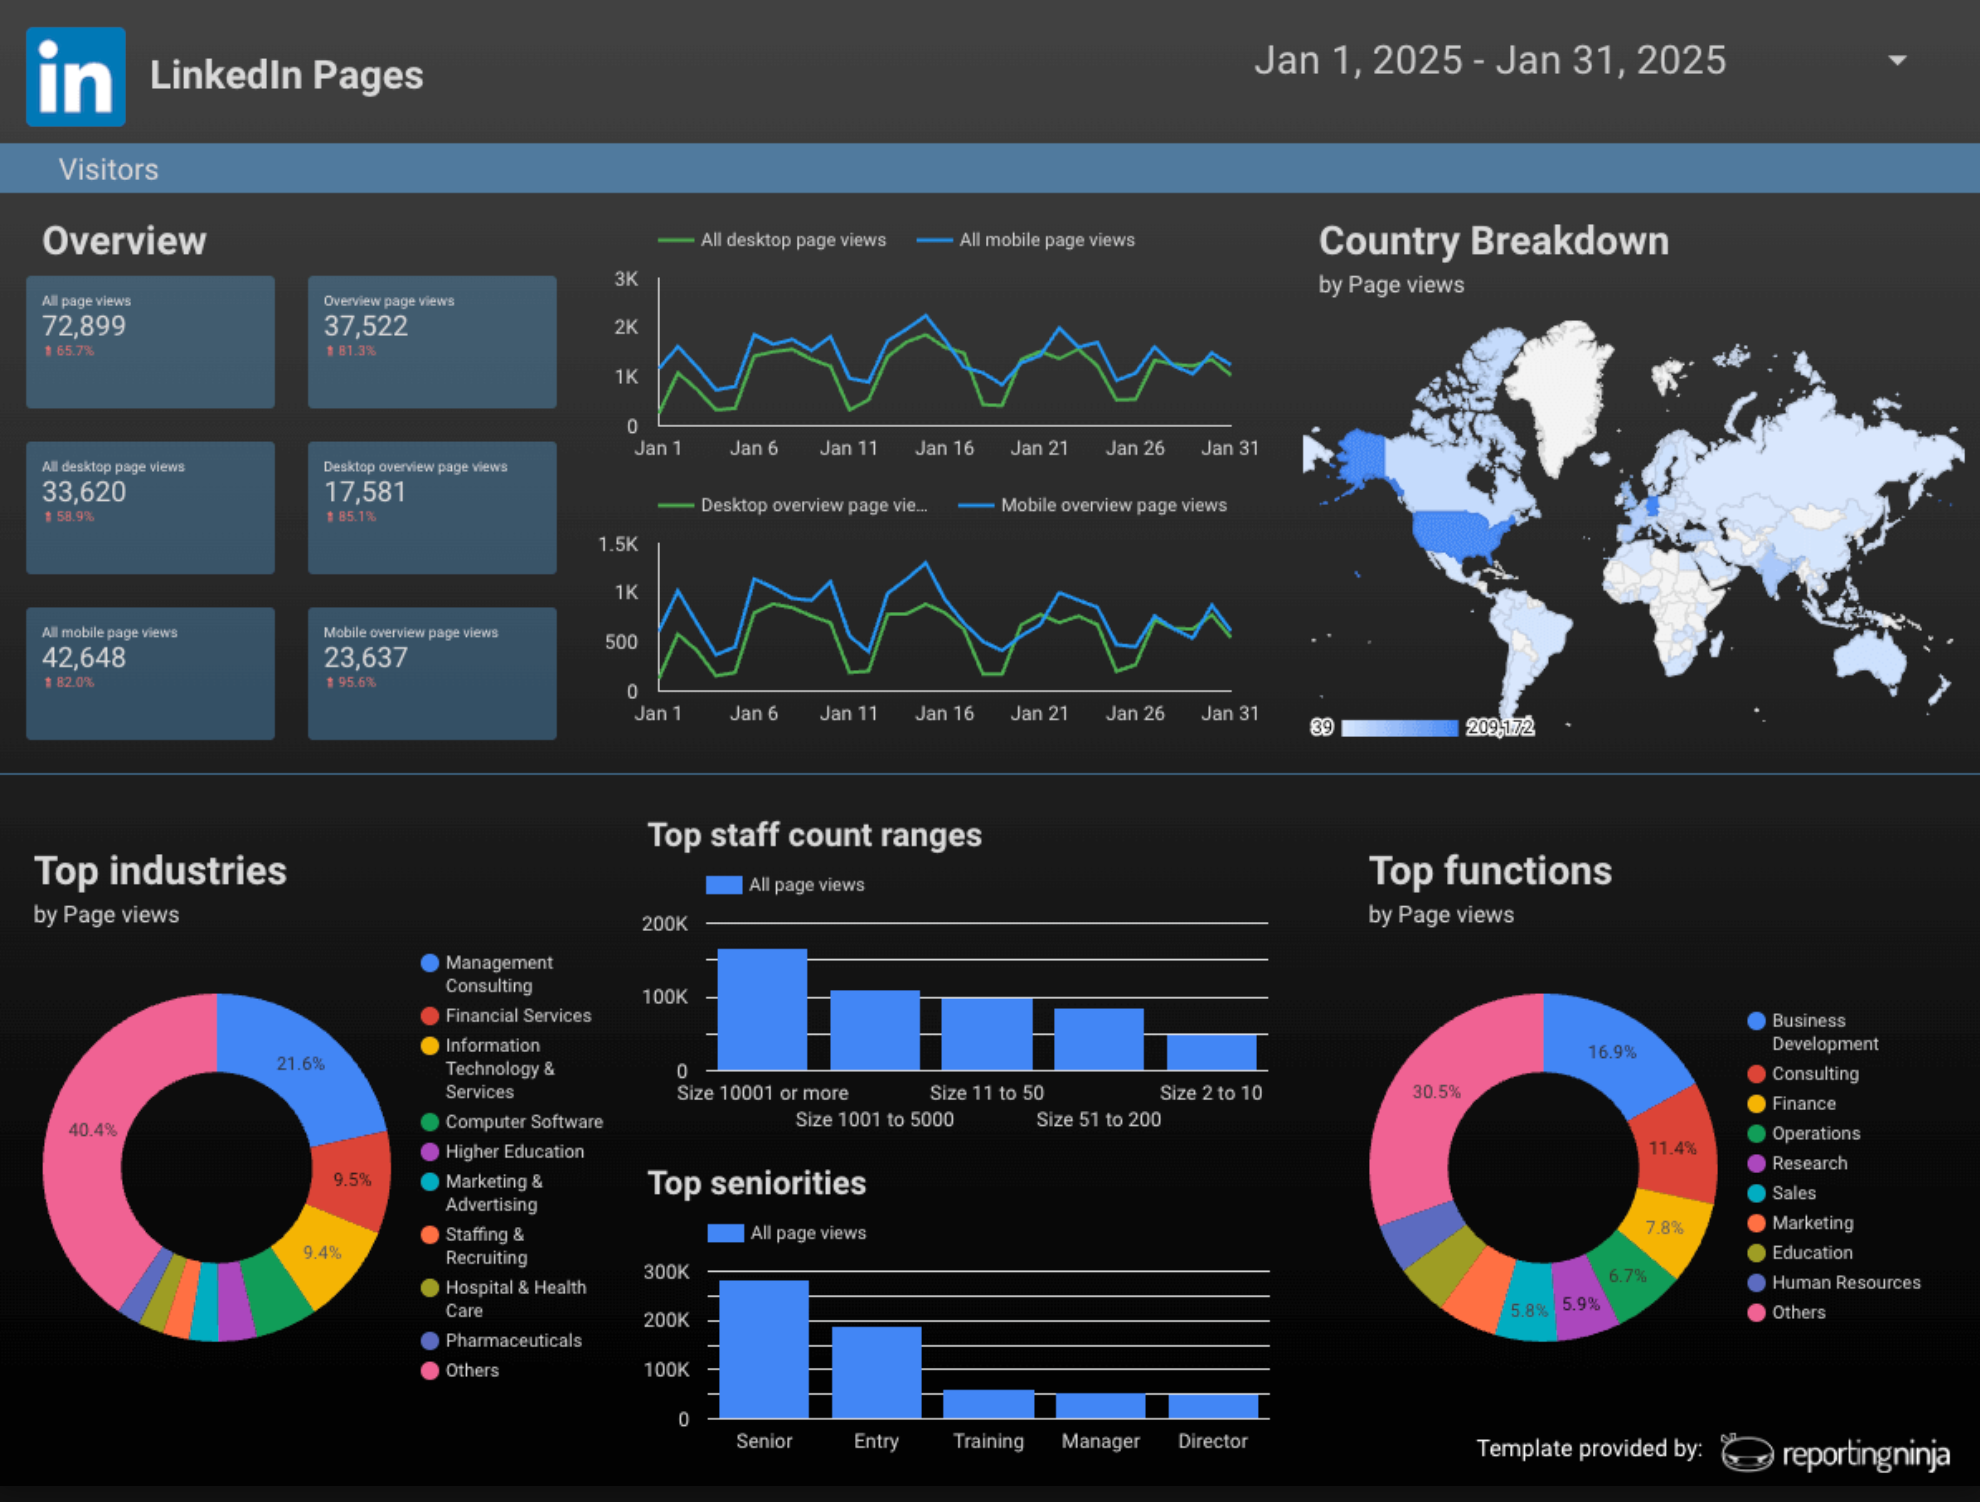Image resolution: width=1980 pixels, height=1502 pixels.
Task: Select Marketing in functions legend
Action: click(1801, 1223)
